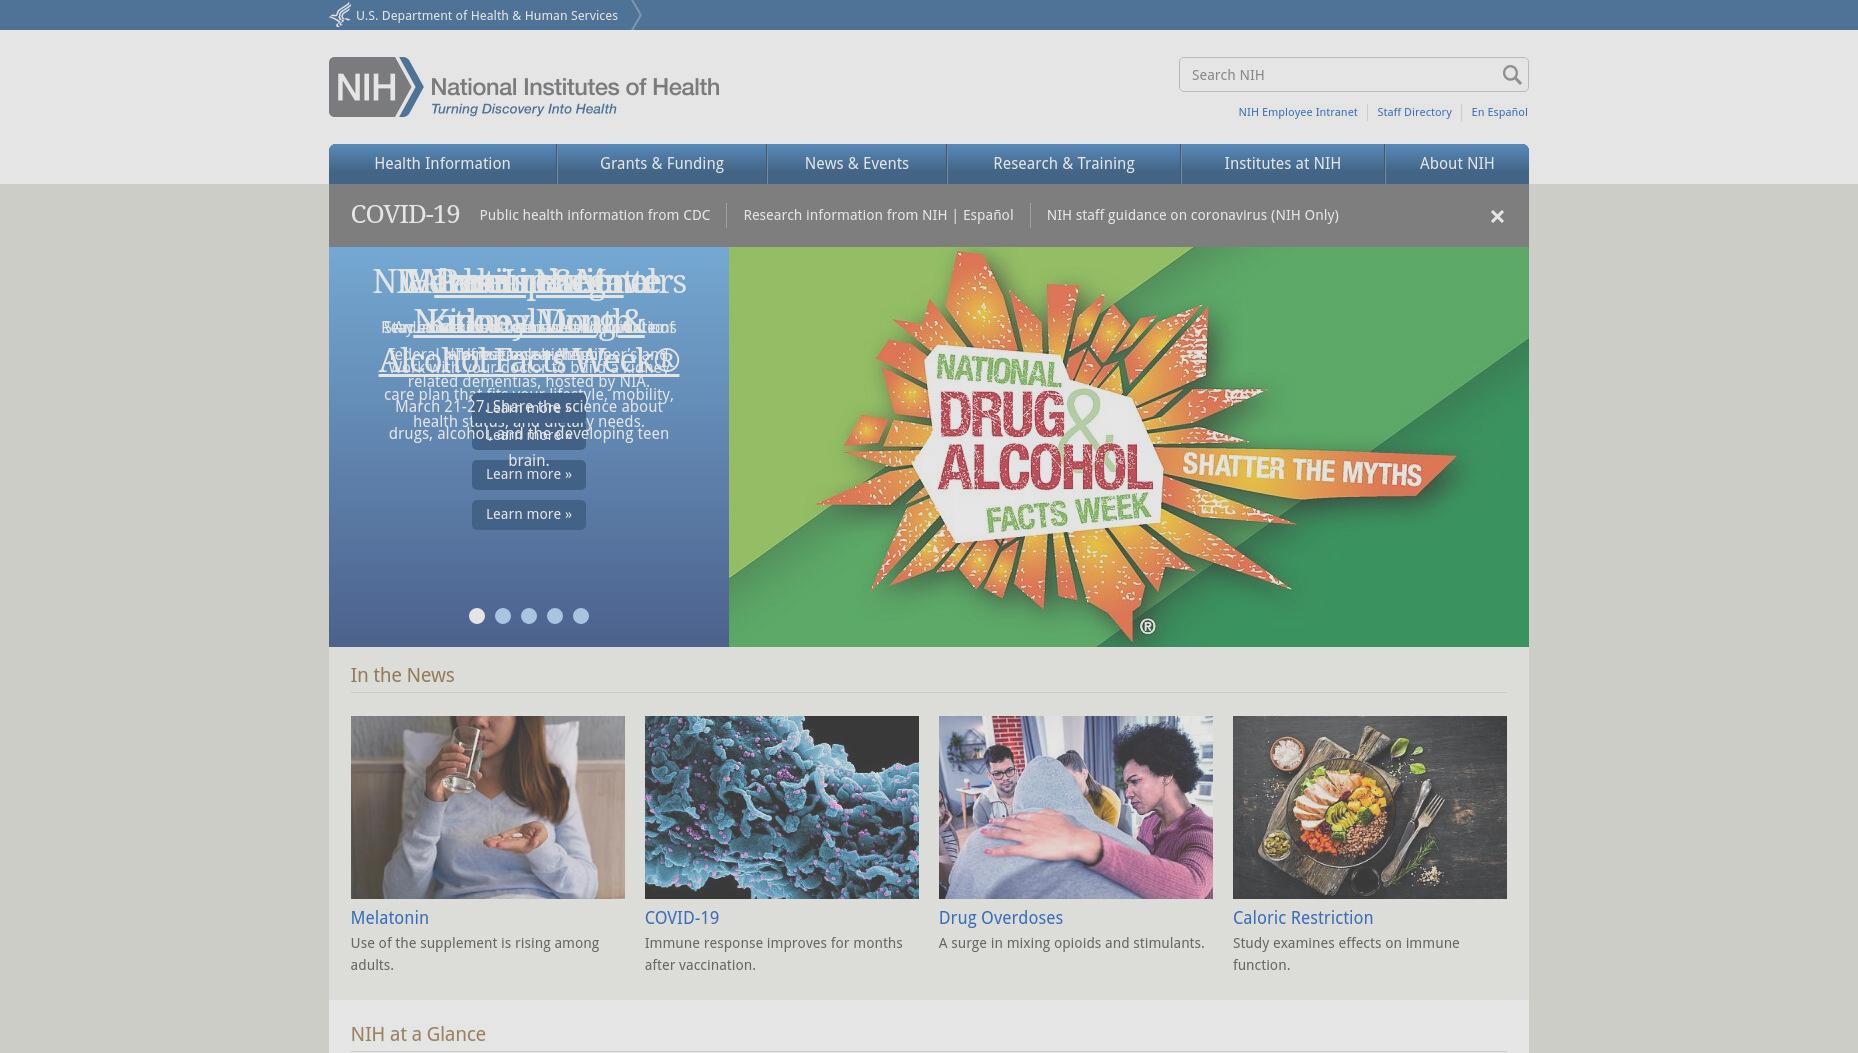Open the Health Information menu

pos(442,164)
